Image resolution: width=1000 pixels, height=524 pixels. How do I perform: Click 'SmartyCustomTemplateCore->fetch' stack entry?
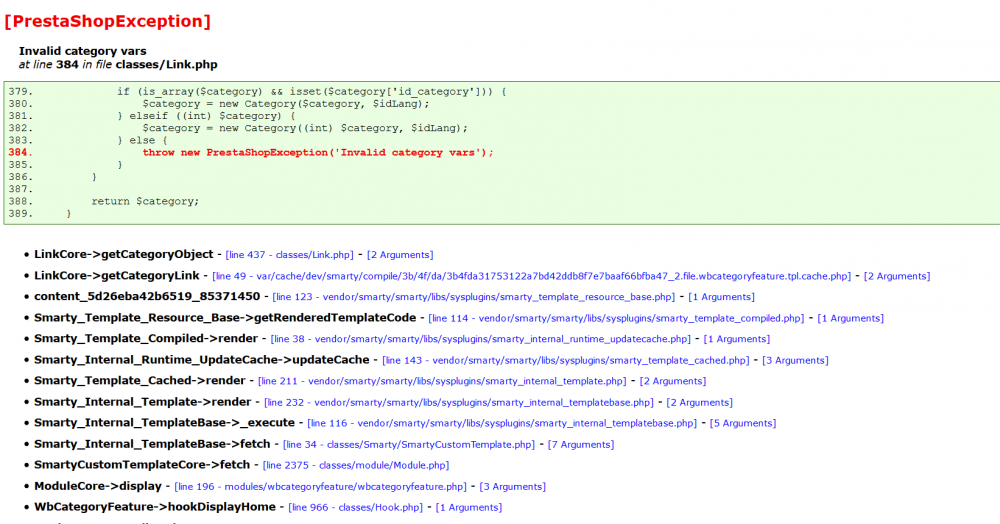142,465
